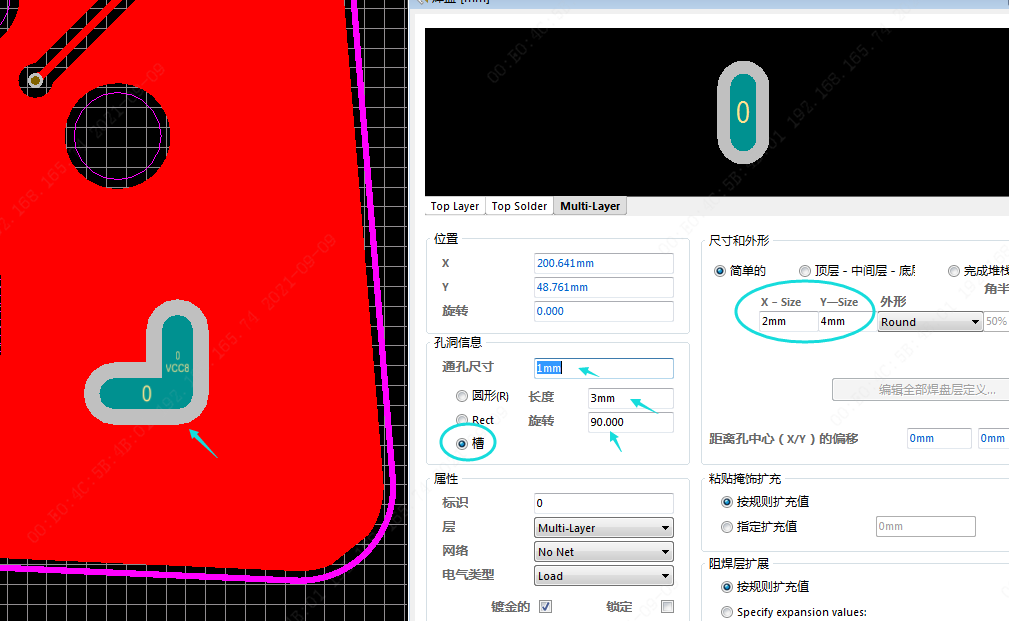Choose the 圆形(R) round hole option
1009x621 pixels.
(462, 397)
